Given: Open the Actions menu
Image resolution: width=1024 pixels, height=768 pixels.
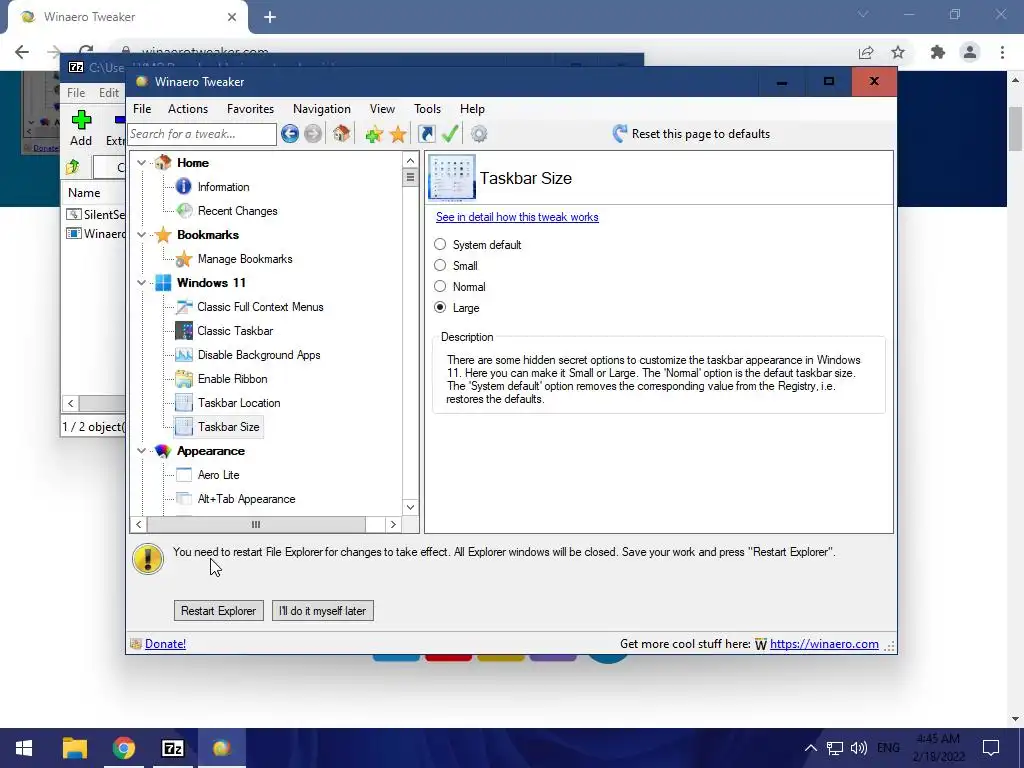Looking at the screenshot, I should coord(188,109).
